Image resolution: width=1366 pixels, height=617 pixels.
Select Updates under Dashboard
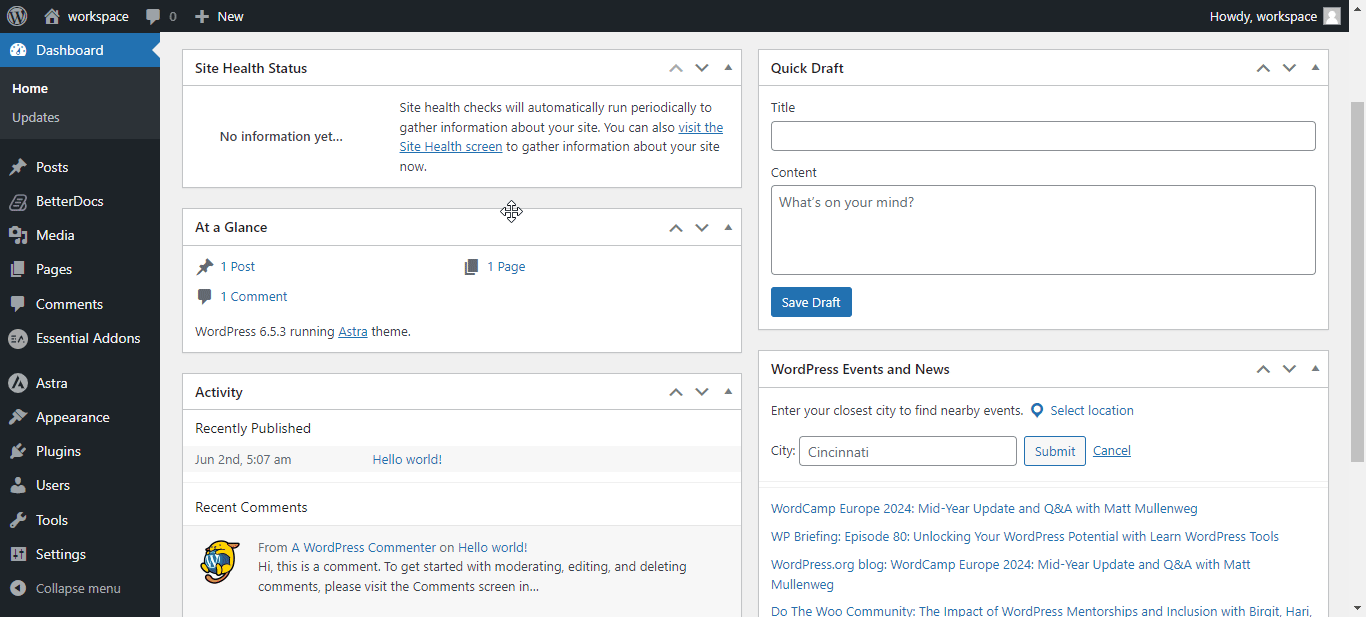tap(35, 117)
